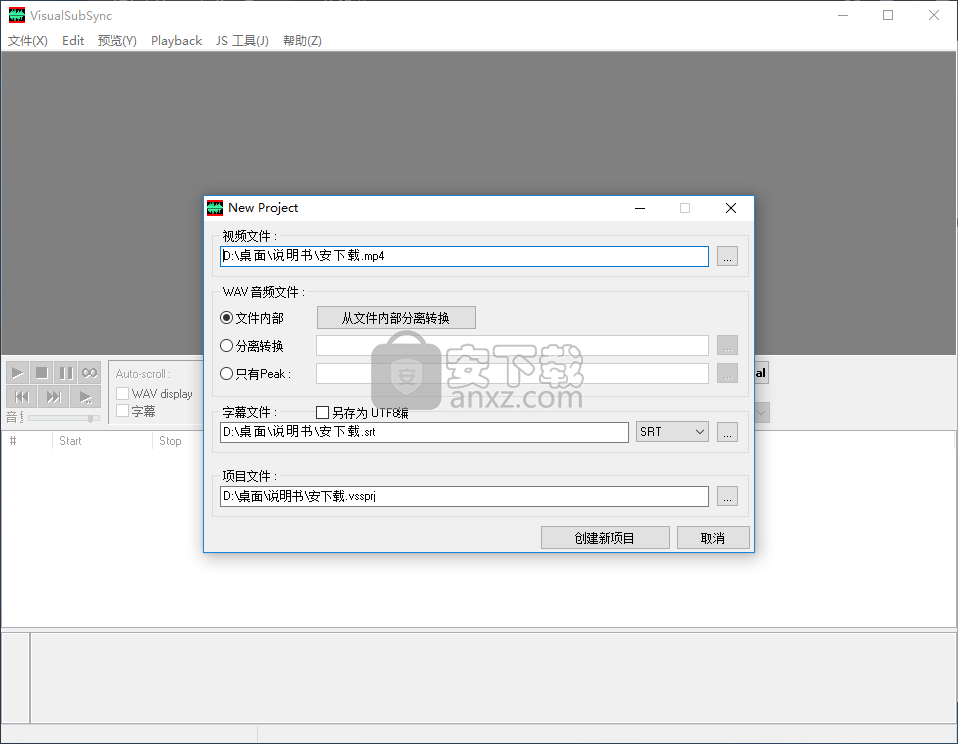This screenshot has height=744, width=958.
Task: Minimize the New Project dialog
Action: tap(640, 208)
